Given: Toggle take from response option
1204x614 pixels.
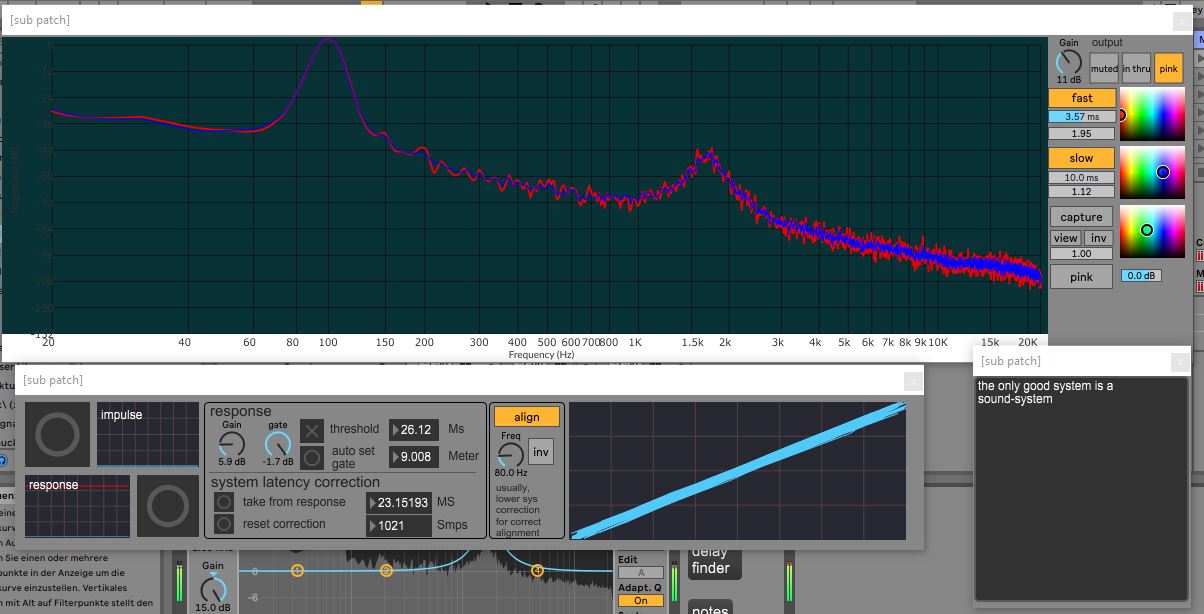Looking at the screenshot, I should (x=225, y=502).
